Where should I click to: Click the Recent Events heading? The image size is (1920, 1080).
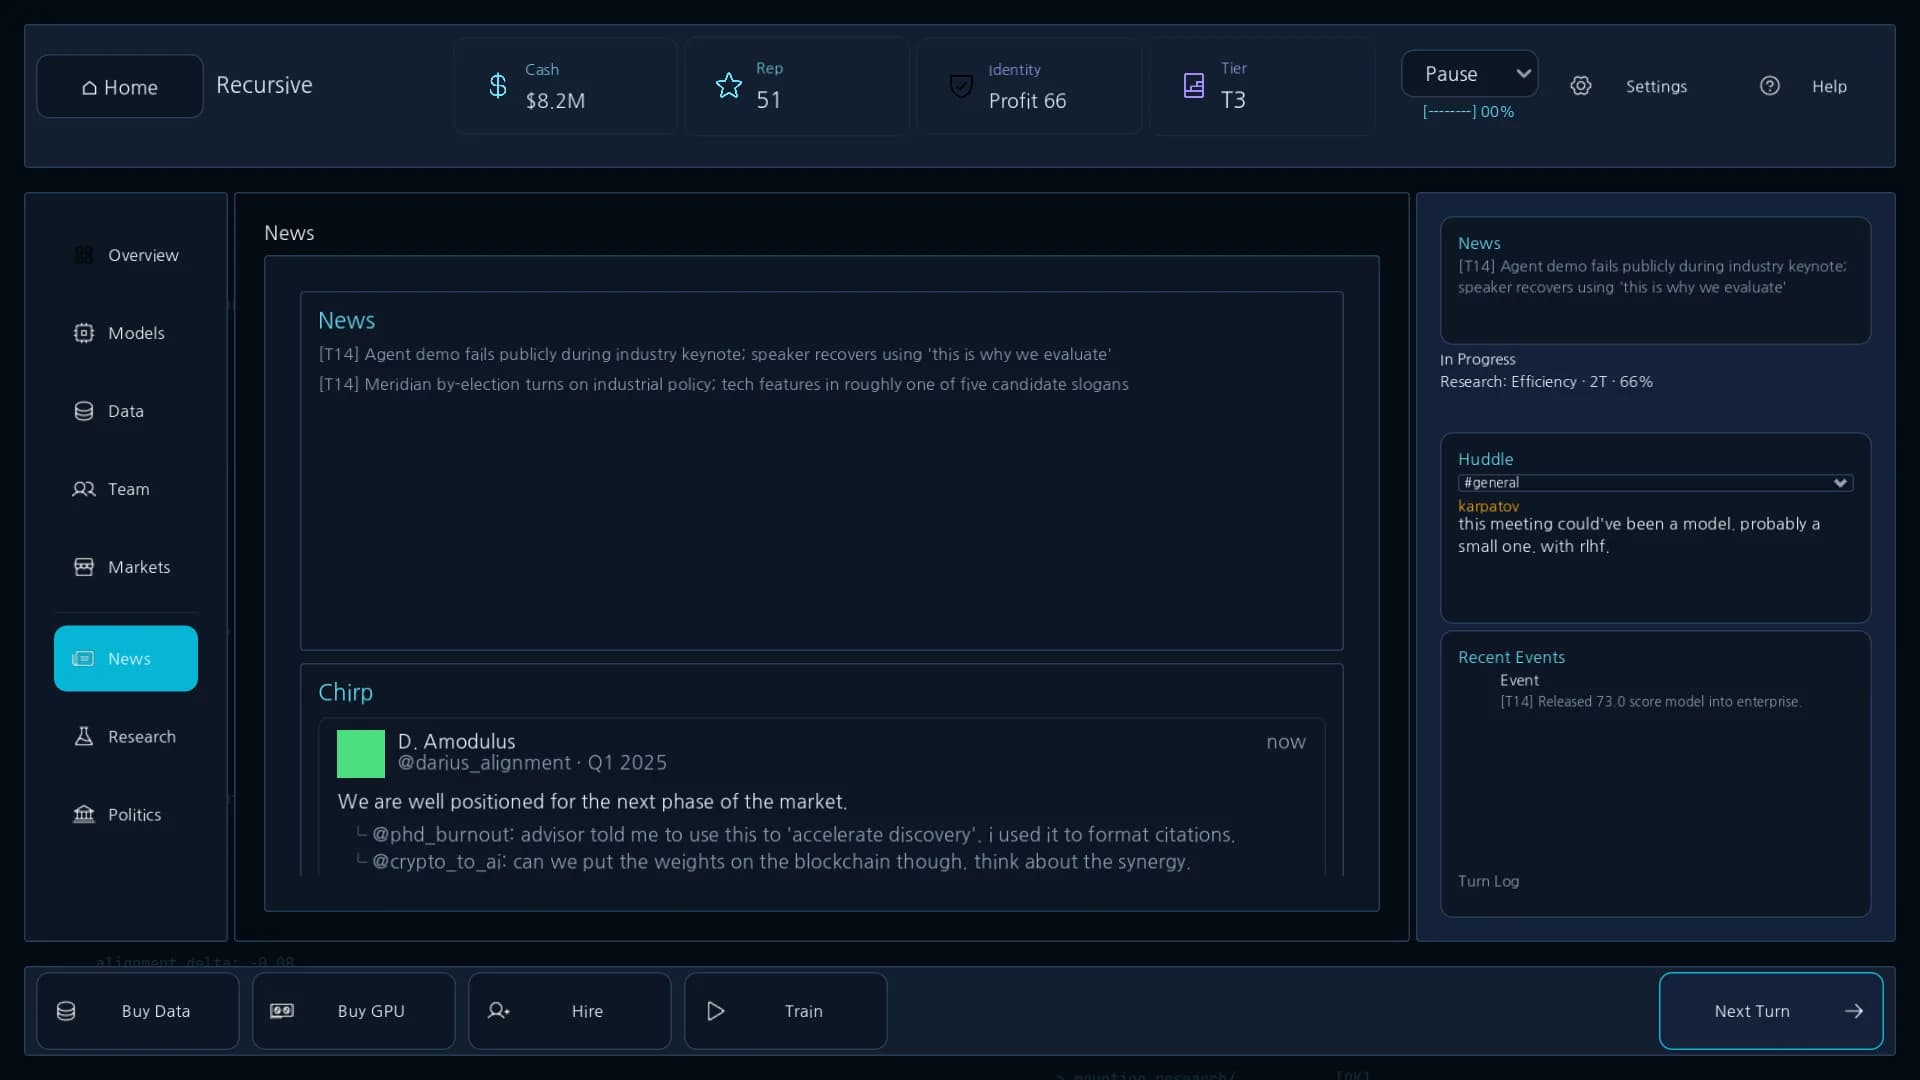tap(1511, 657)
